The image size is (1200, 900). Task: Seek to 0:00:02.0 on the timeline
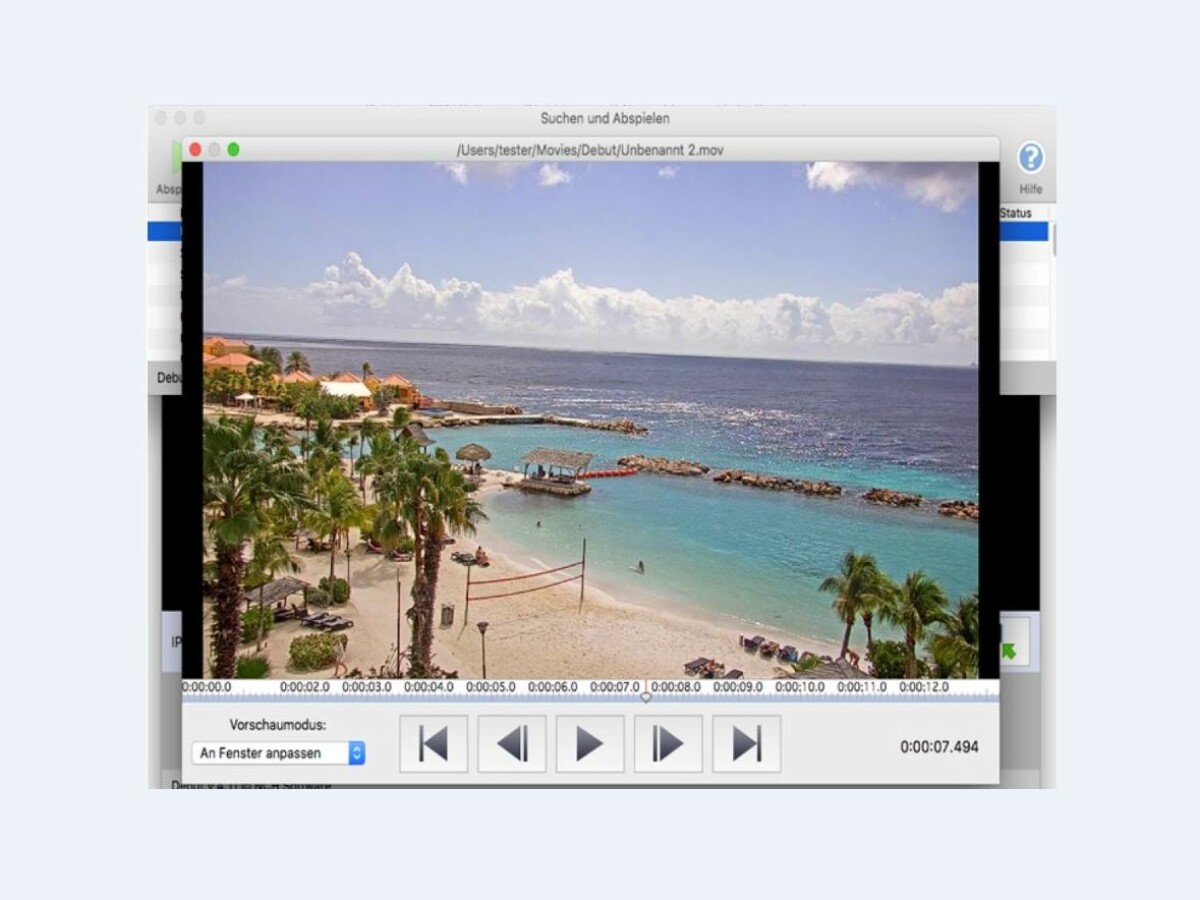point(305,688)
